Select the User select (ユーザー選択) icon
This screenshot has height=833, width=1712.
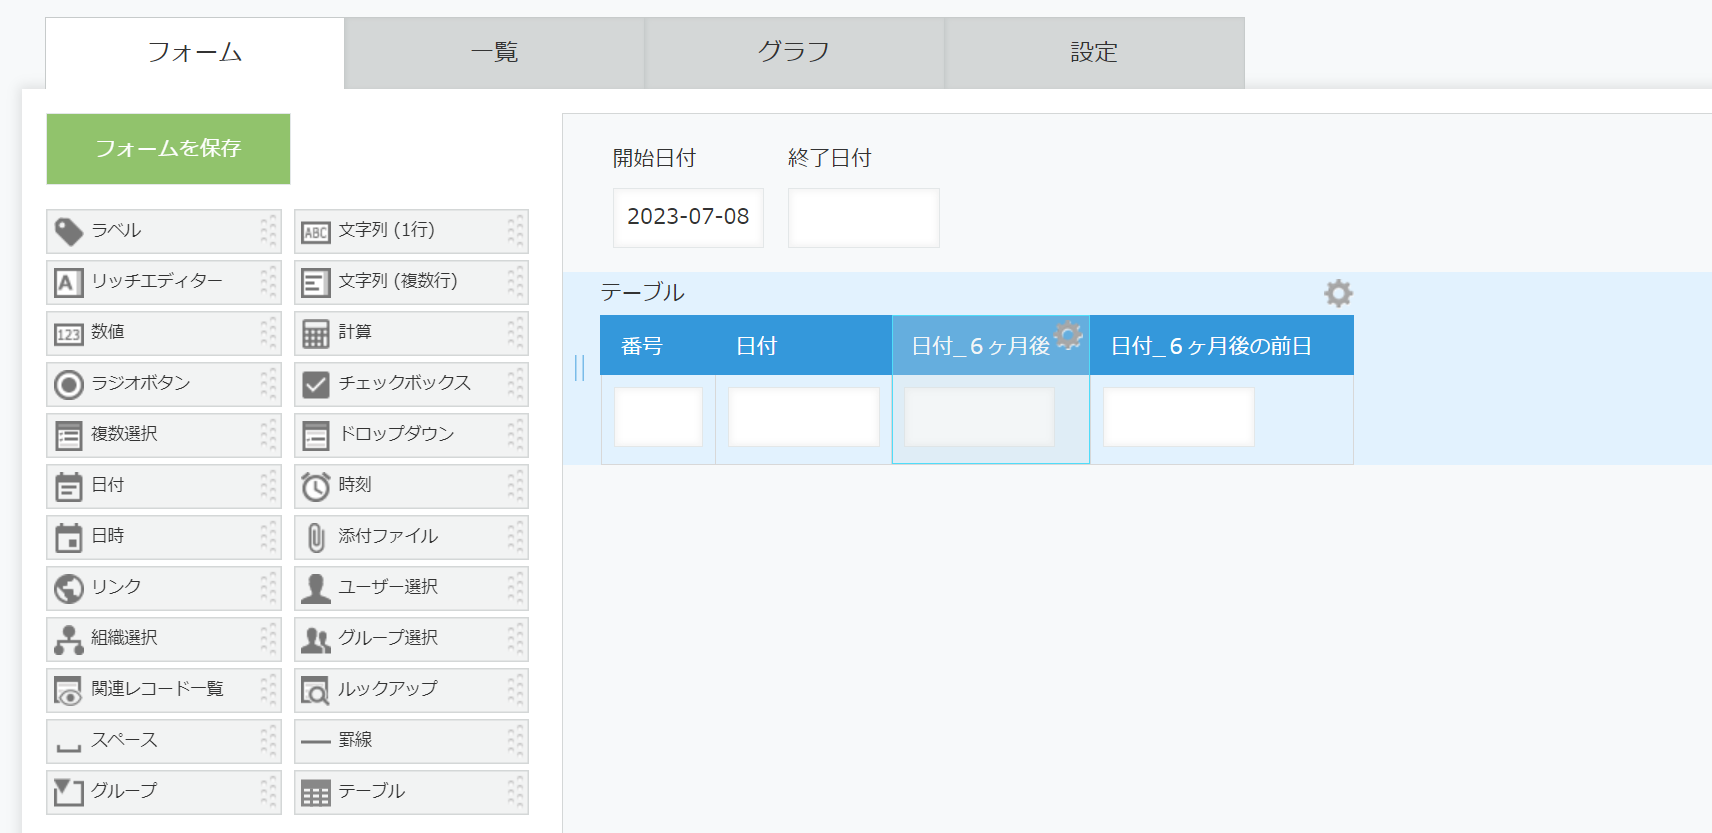tap(316, 588)
